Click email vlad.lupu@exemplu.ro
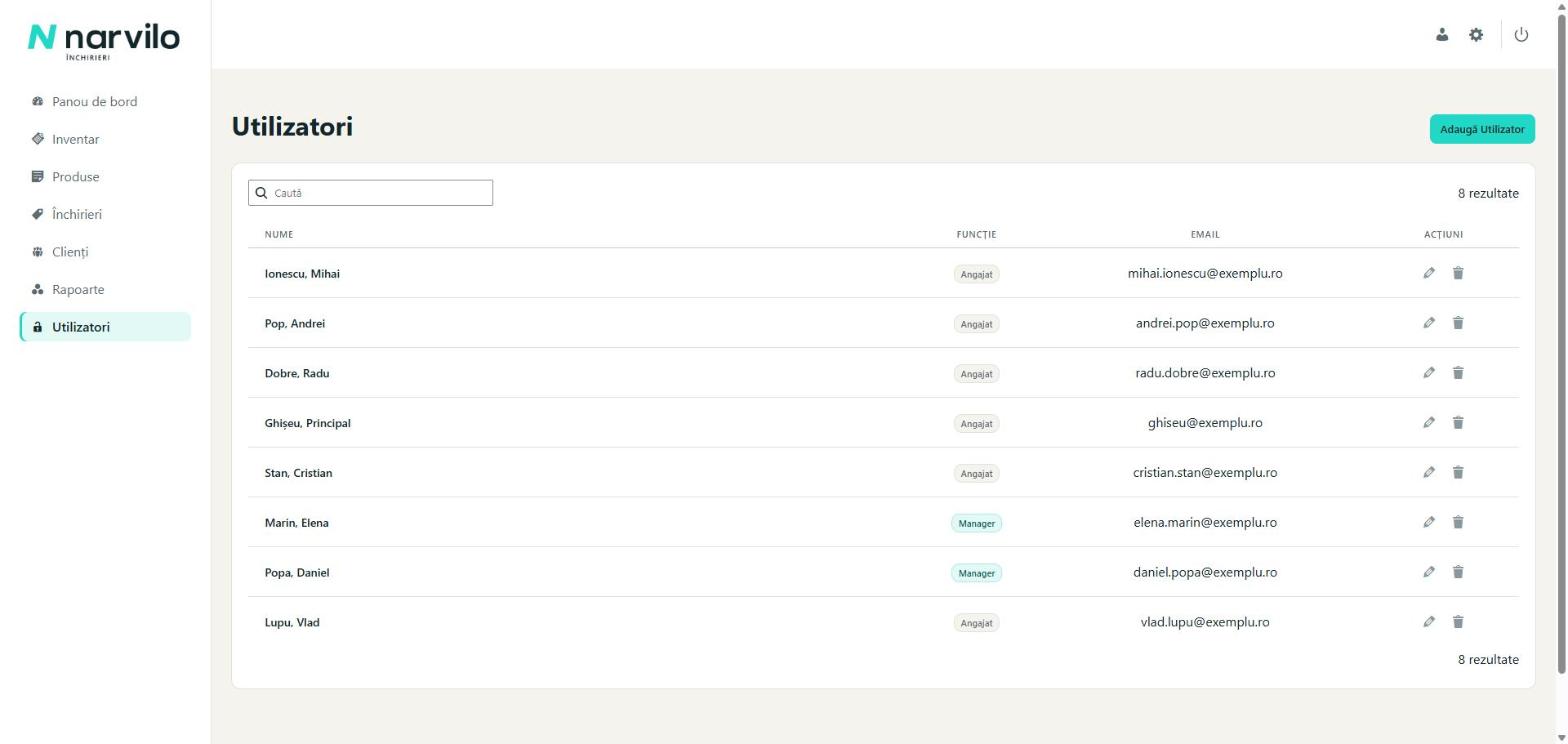1568x744 pixels. [1205, 622]
